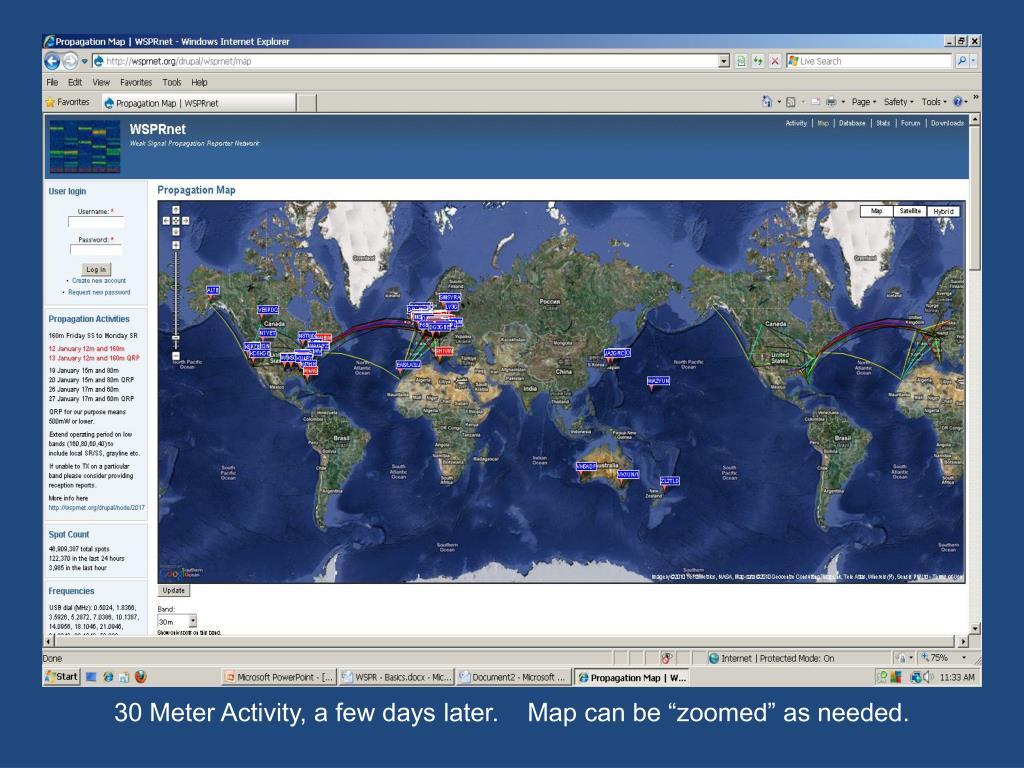This screenshot has width=1024, height=768.
Task: Expand the address bar history dropdown
Action: click(724, 61)
